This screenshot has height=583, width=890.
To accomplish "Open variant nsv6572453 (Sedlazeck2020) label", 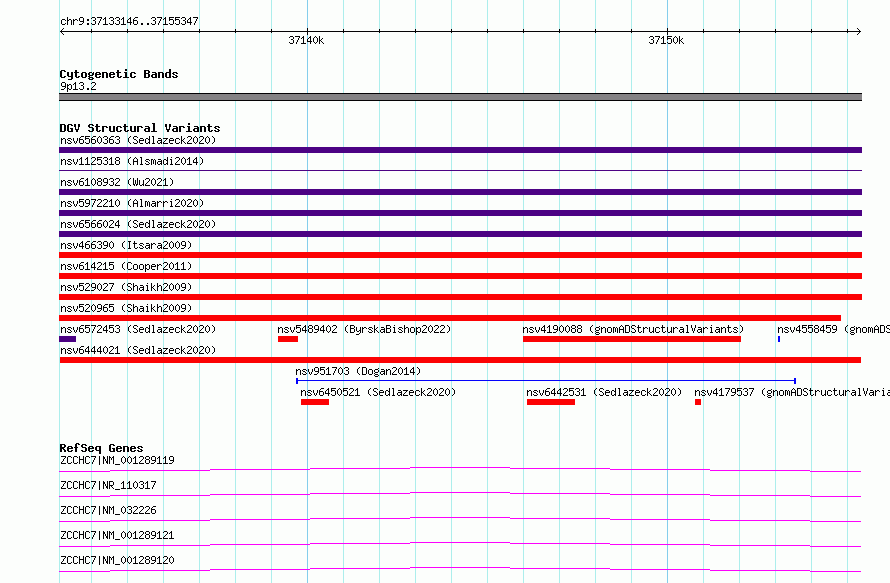I will click(138, 329).
